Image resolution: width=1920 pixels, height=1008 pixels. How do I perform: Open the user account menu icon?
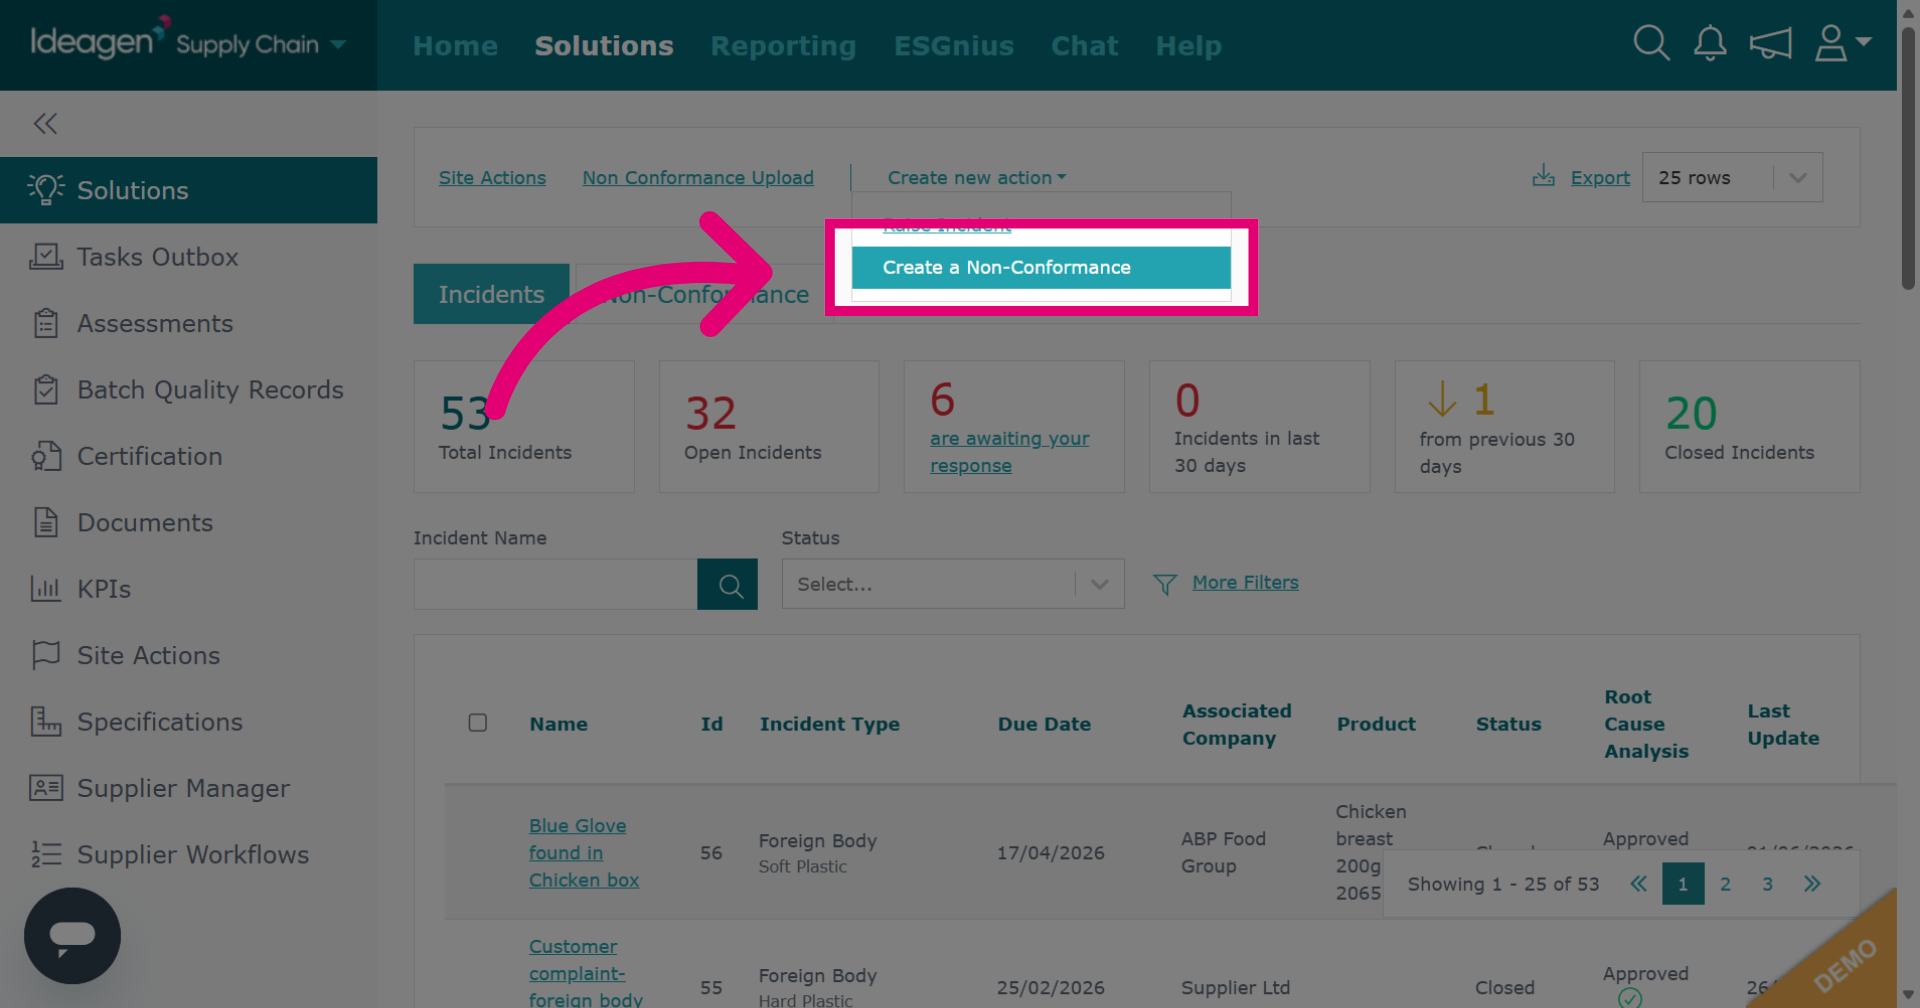1842,43
